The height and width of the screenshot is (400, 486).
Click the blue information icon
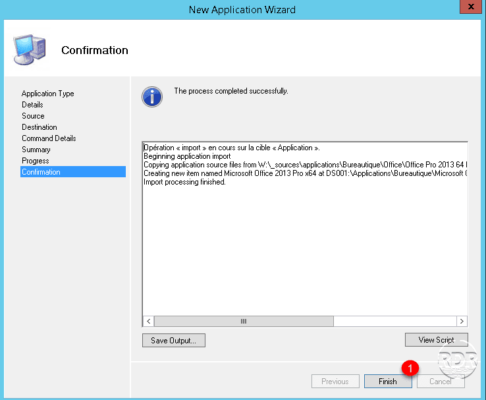click(x=152, y=97)
